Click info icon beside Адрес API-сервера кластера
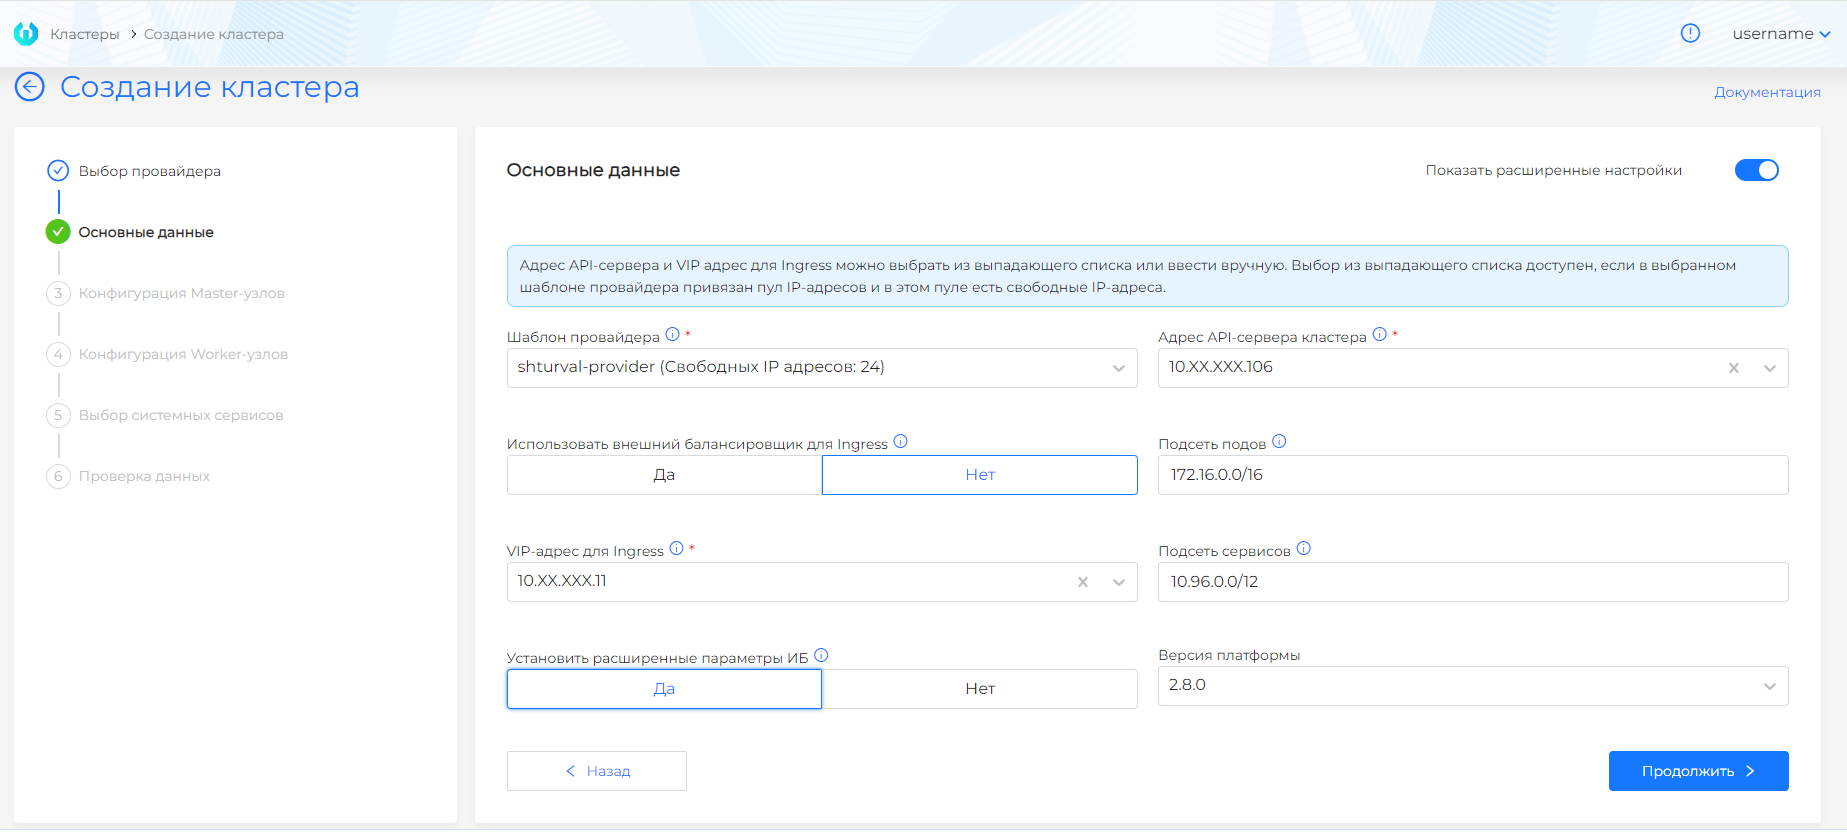The height and width of the screenshot is (833, 1847). pos(1379,335)
